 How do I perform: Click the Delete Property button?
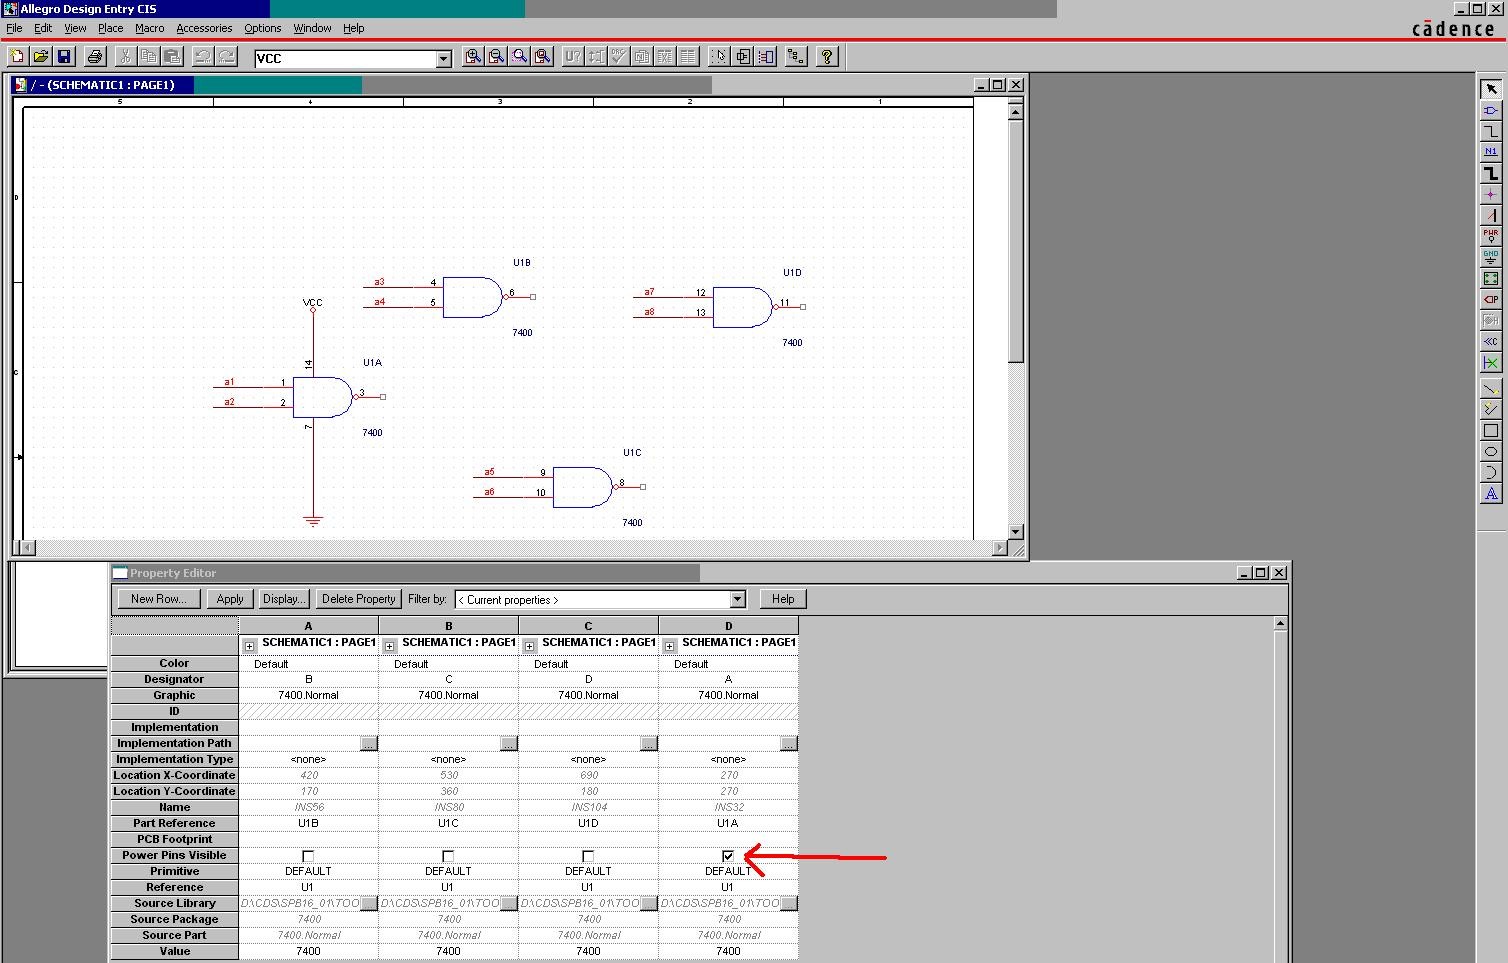(x=358, y=599)
